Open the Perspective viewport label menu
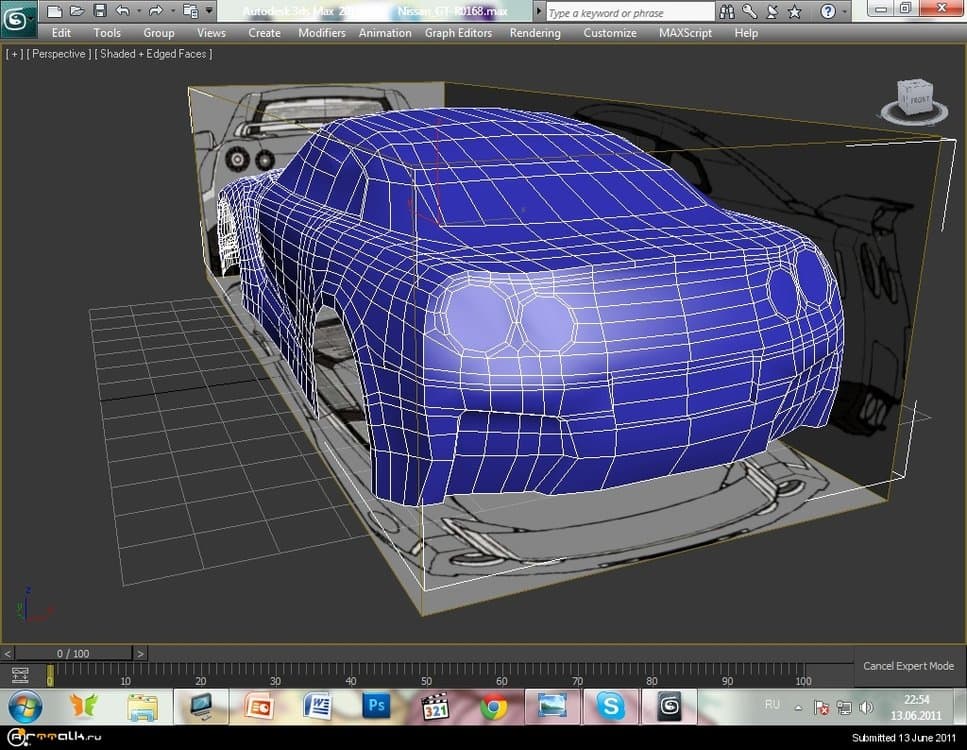 (59, 54)
